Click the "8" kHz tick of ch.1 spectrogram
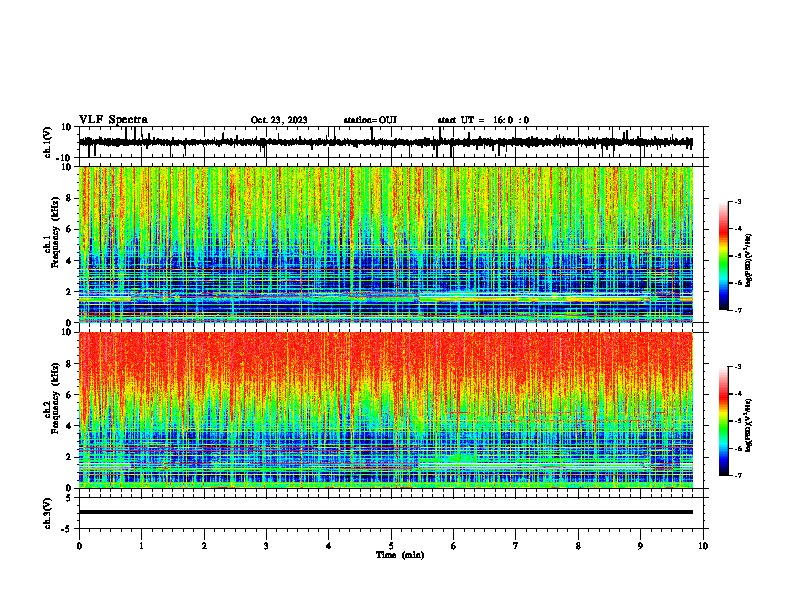792x612 pixels. [70, 198]
